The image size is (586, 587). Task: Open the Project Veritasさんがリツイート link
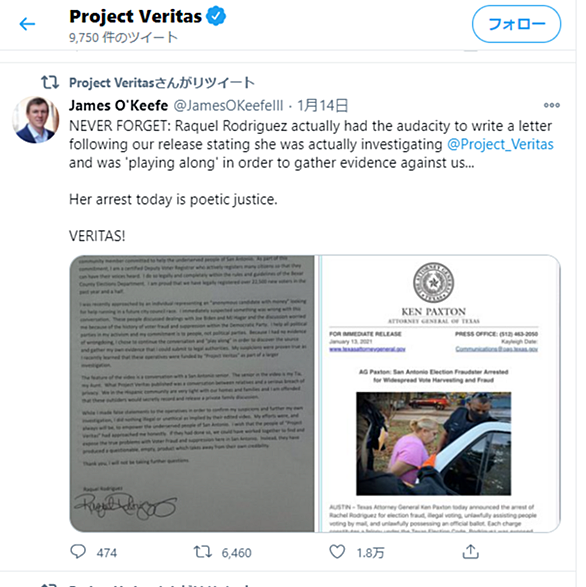(162, 82)
